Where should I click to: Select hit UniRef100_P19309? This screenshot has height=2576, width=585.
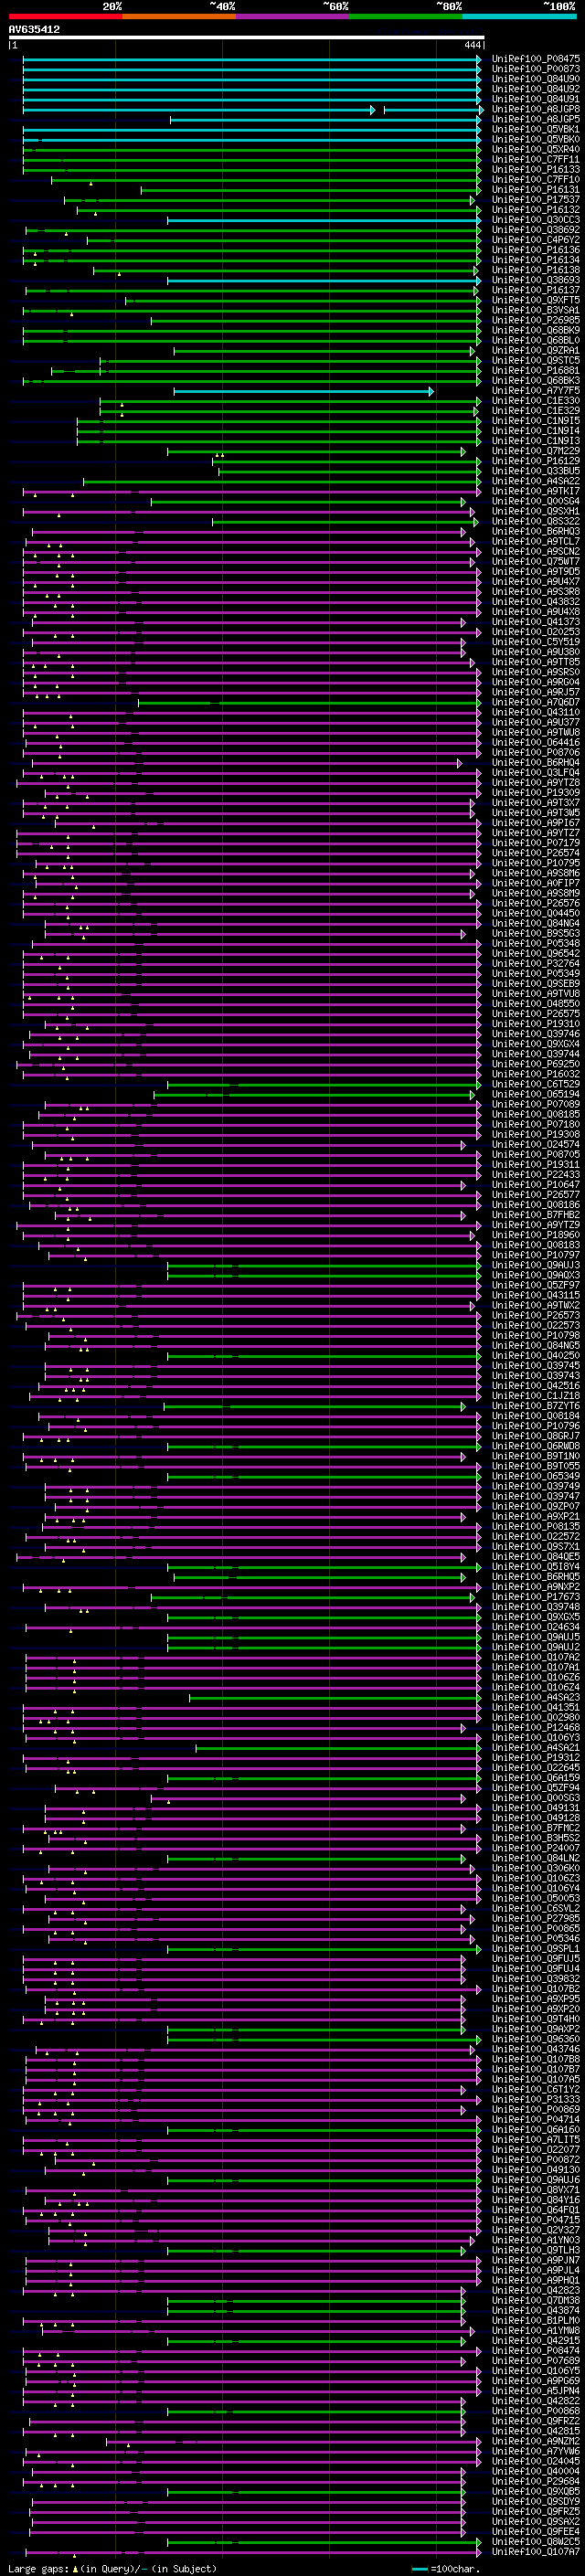536,792
